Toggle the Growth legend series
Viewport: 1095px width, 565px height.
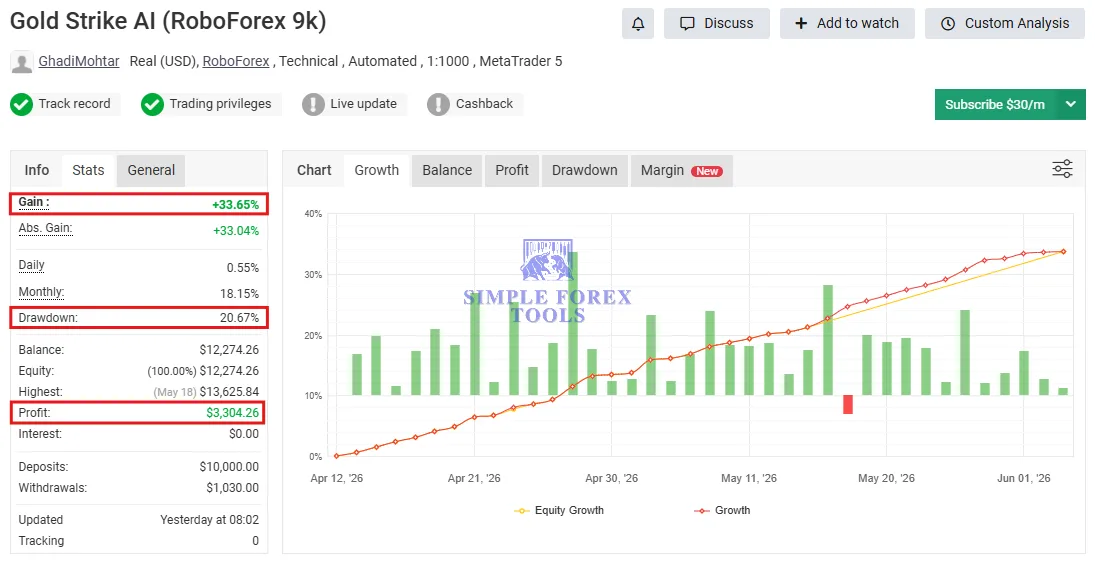click(722, 511)
